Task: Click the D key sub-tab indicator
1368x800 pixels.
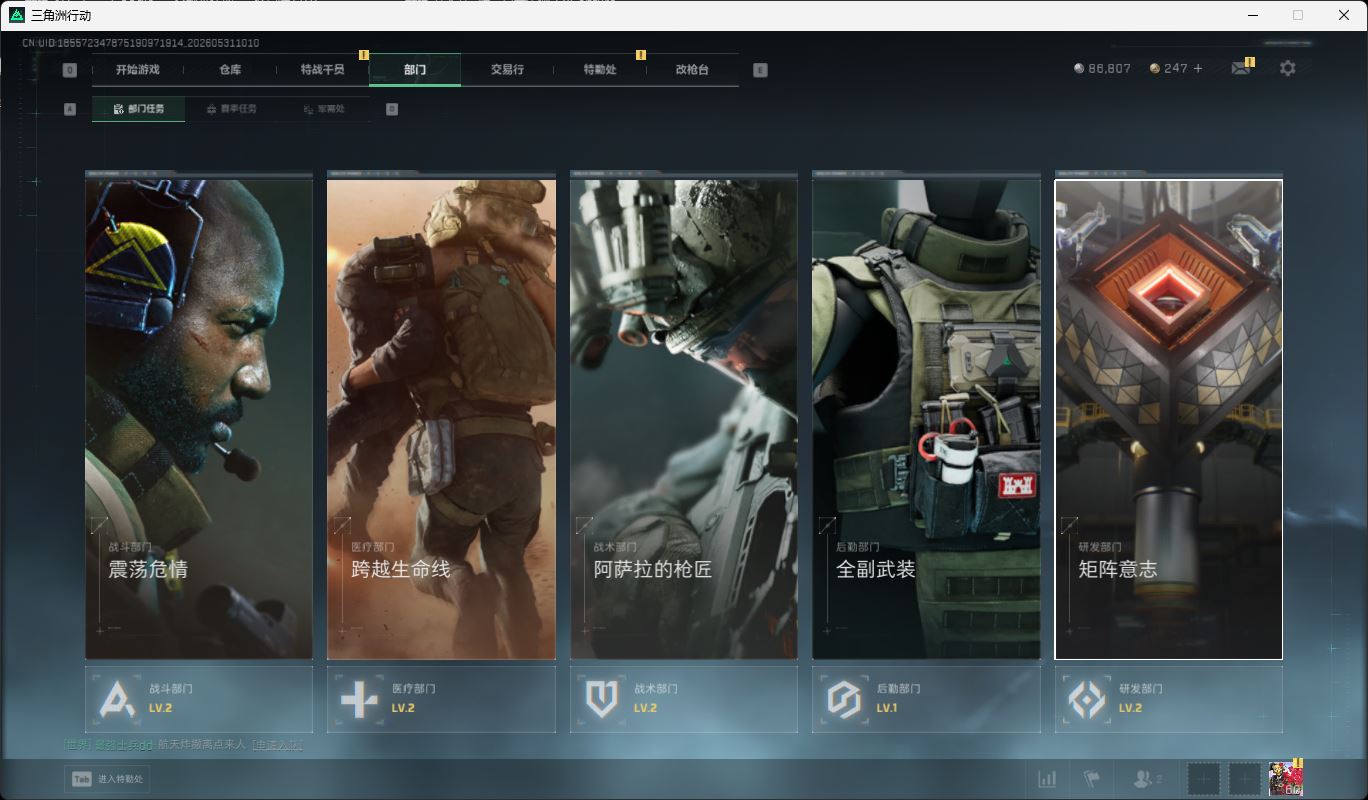Action: tap(391, 109)
